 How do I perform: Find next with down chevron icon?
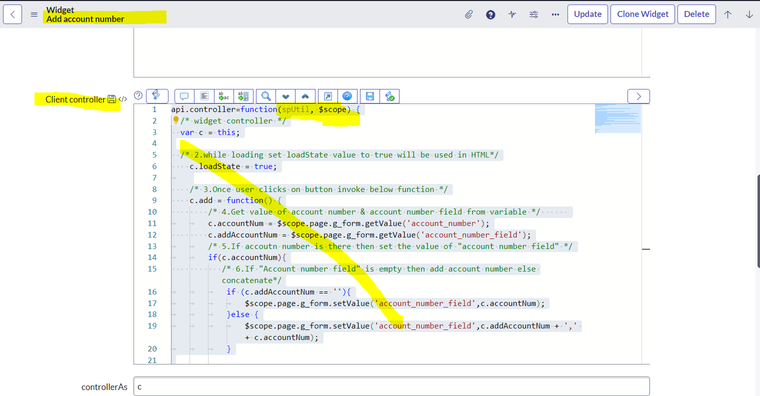tap(285, 96)
